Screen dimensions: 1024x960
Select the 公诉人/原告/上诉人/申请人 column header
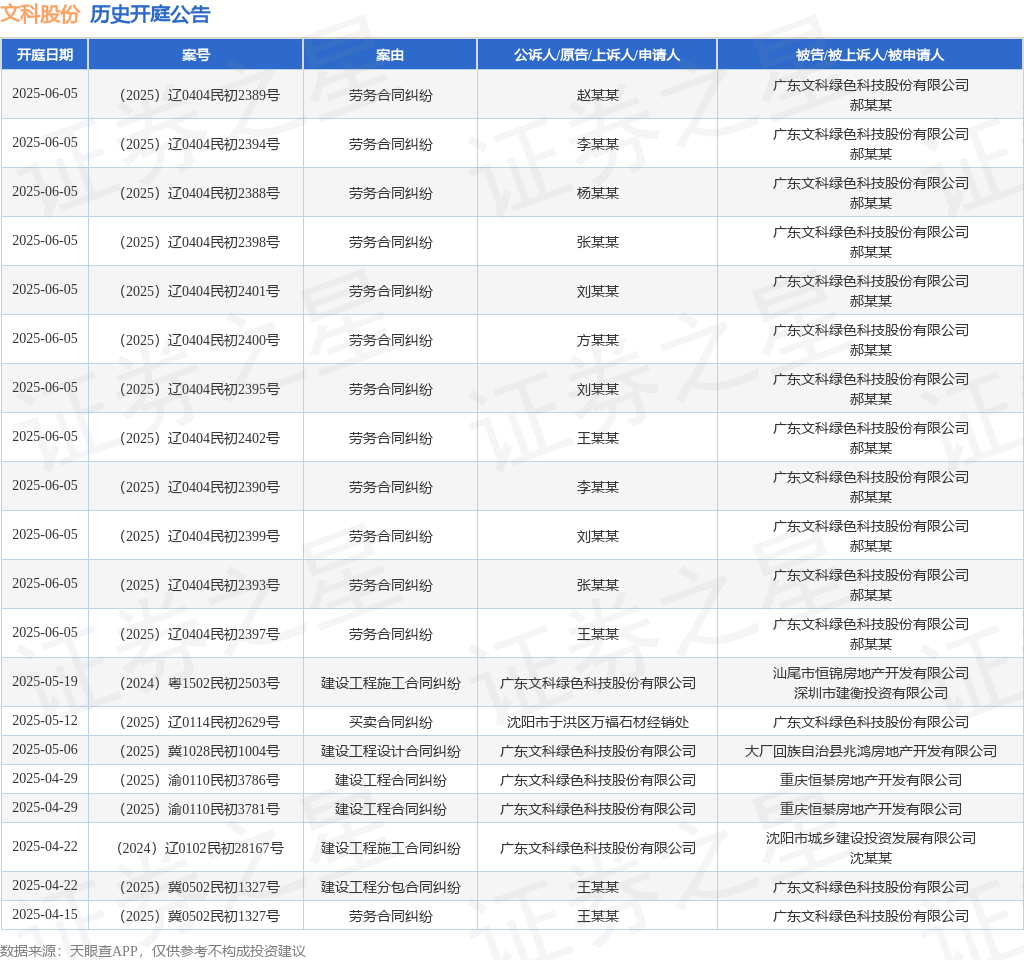(x=597, y=55)
